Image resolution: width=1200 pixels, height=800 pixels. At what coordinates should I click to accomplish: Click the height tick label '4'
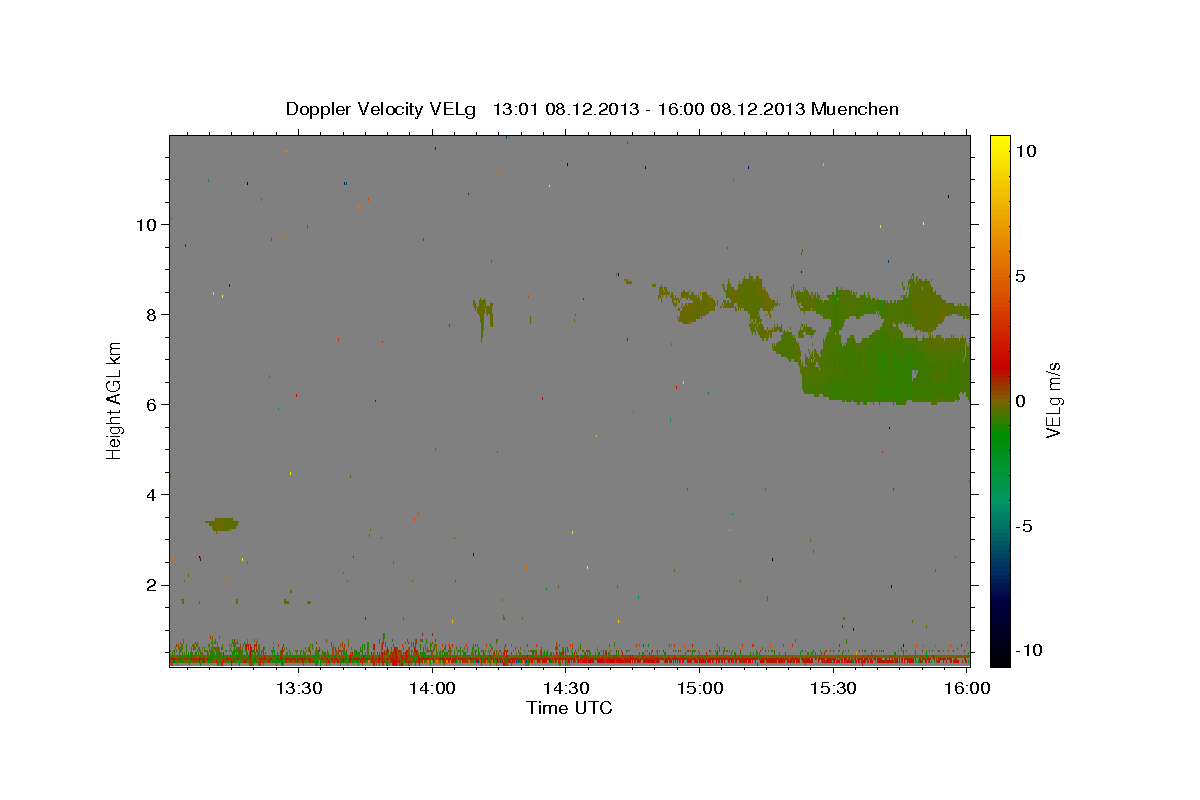(150, 494)
